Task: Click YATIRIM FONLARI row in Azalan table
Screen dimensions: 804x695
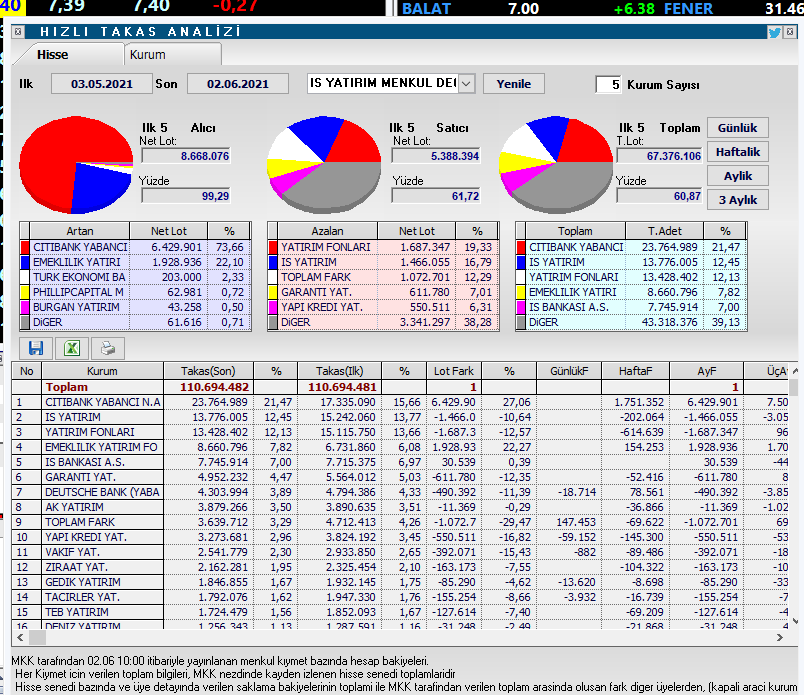Action: (383, 247)
